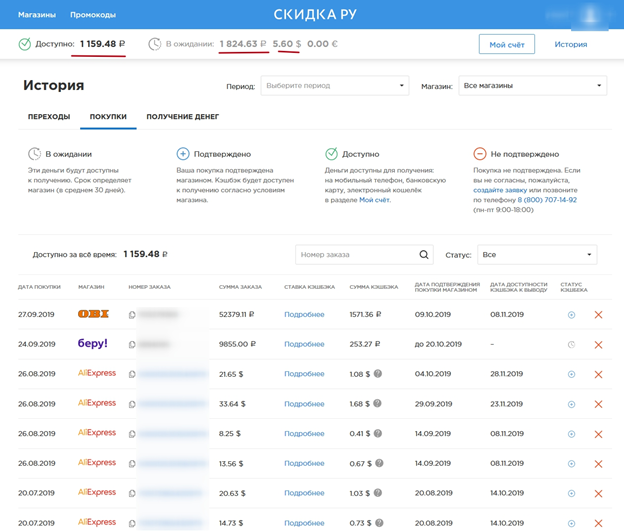Open the Статус filter dropdown

pyautogui.click(x=537, y=255)
